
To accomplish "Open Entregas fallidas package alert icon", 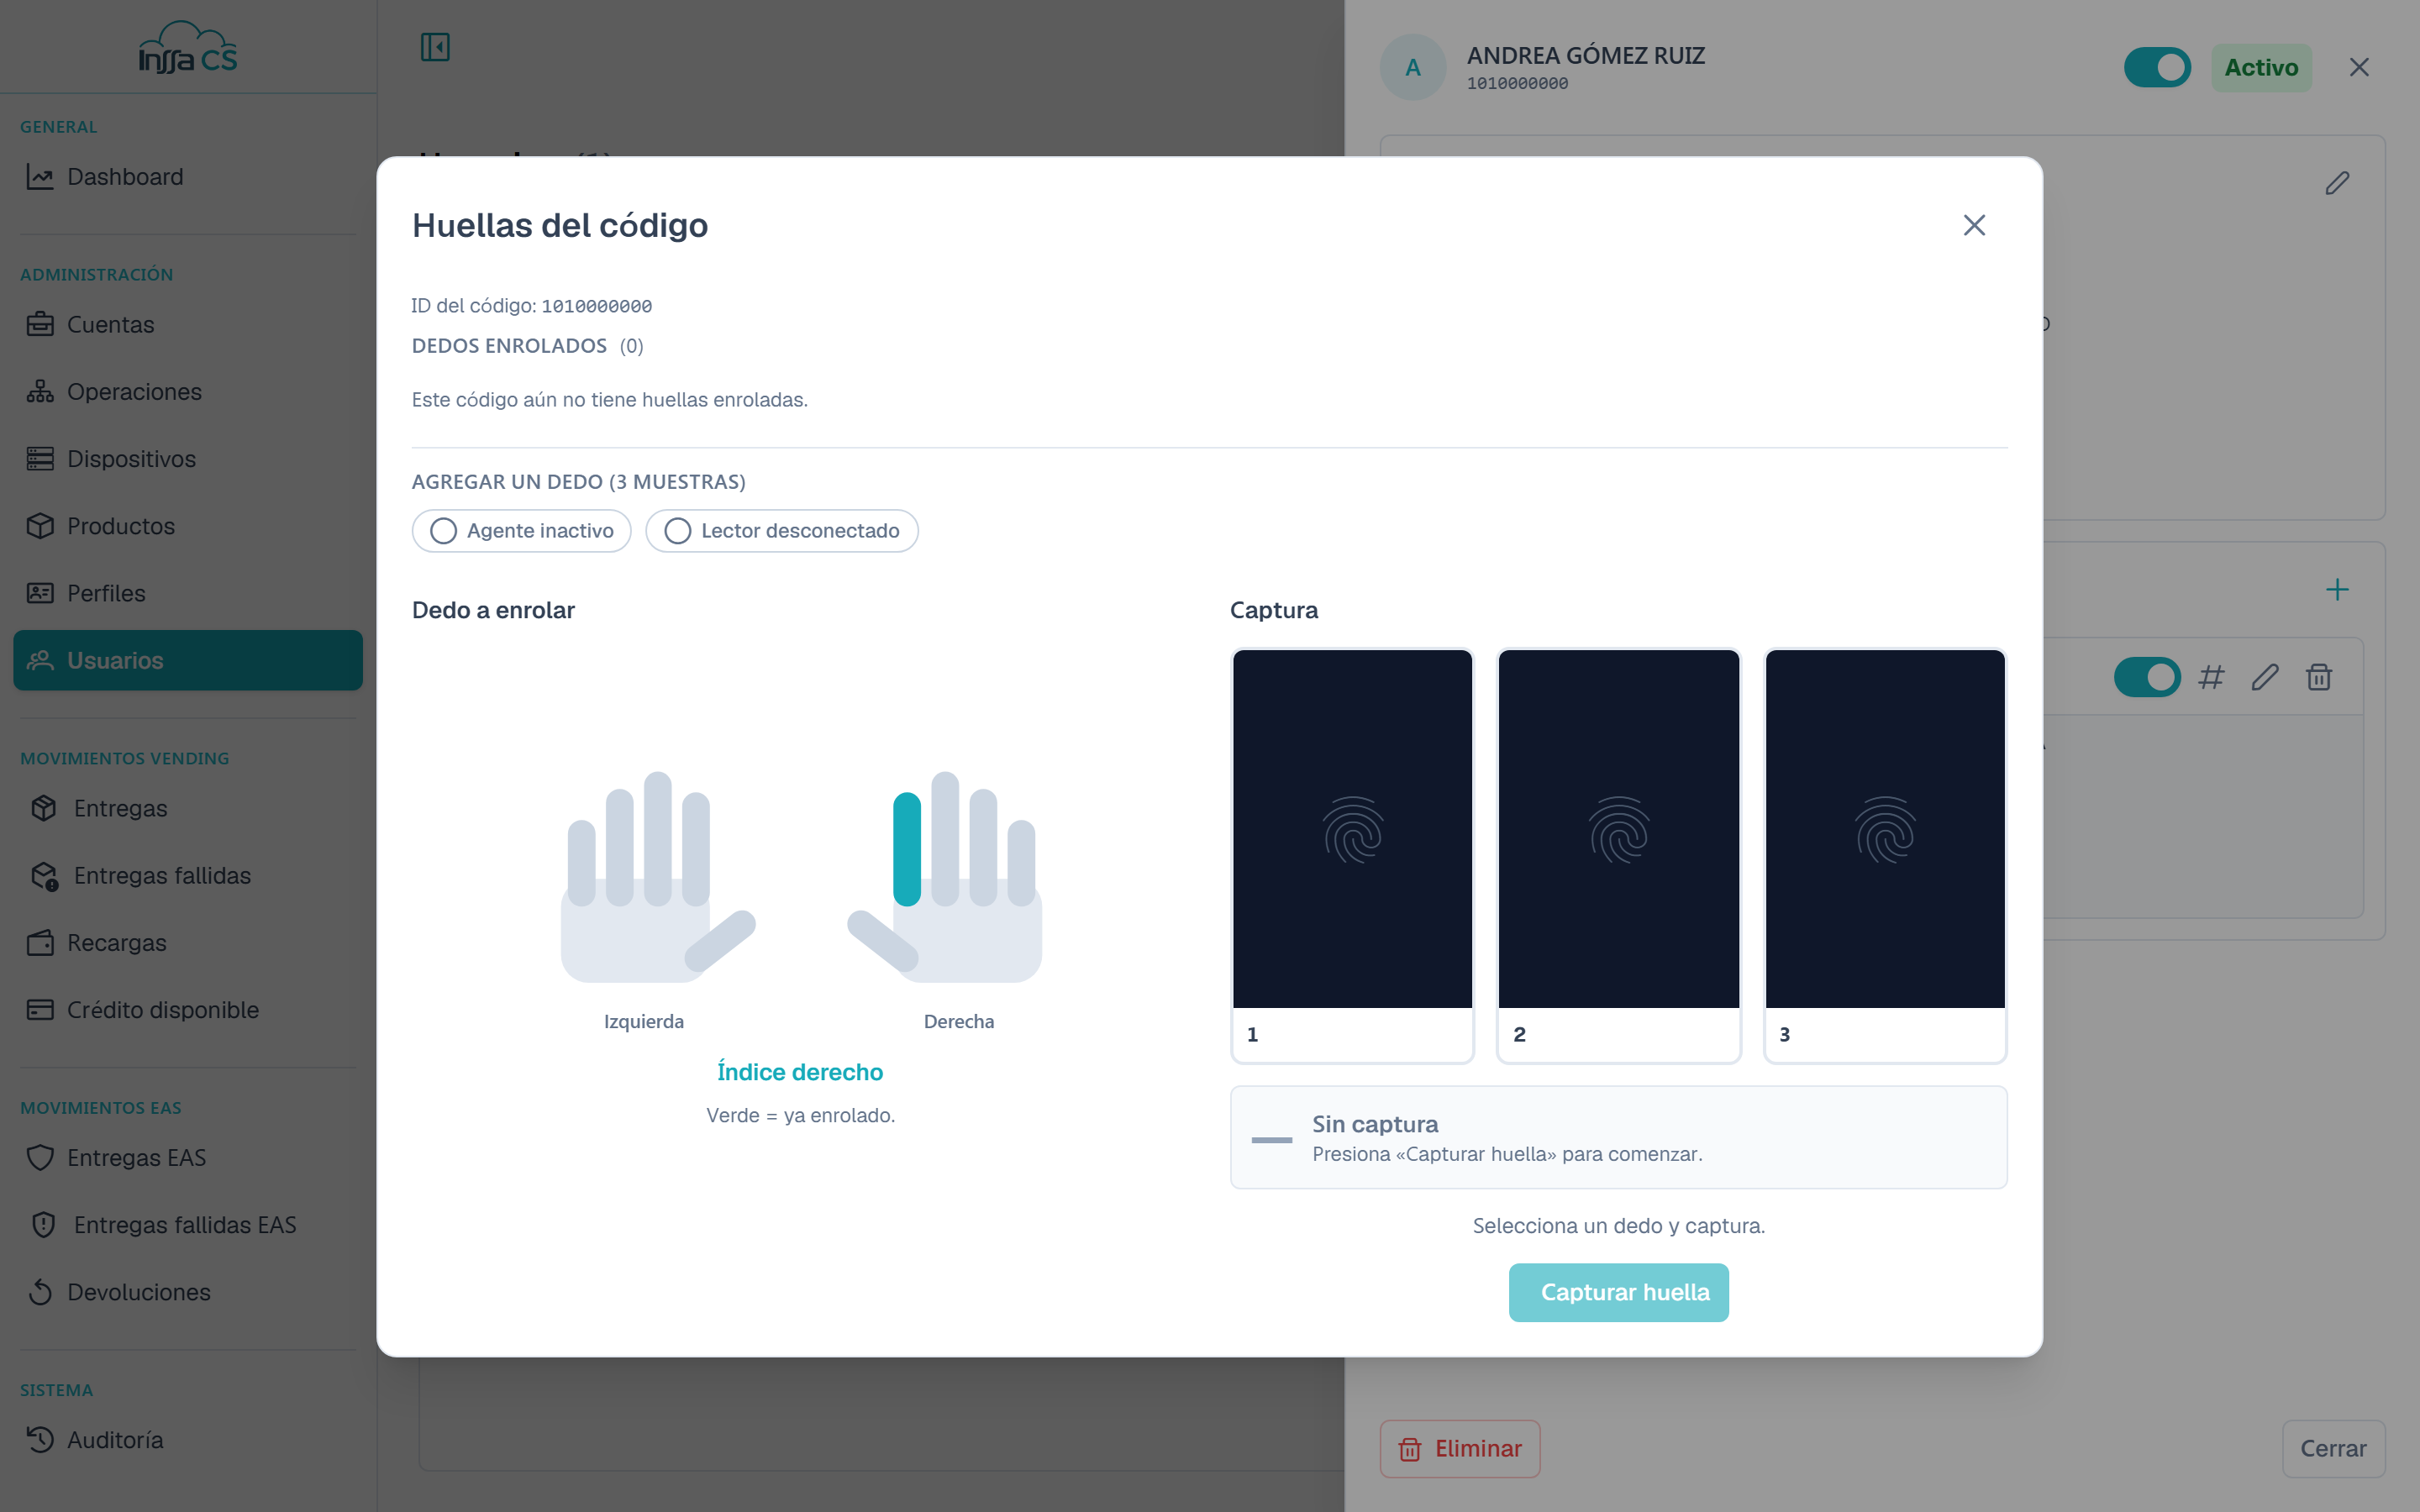I will coord(43,876).
